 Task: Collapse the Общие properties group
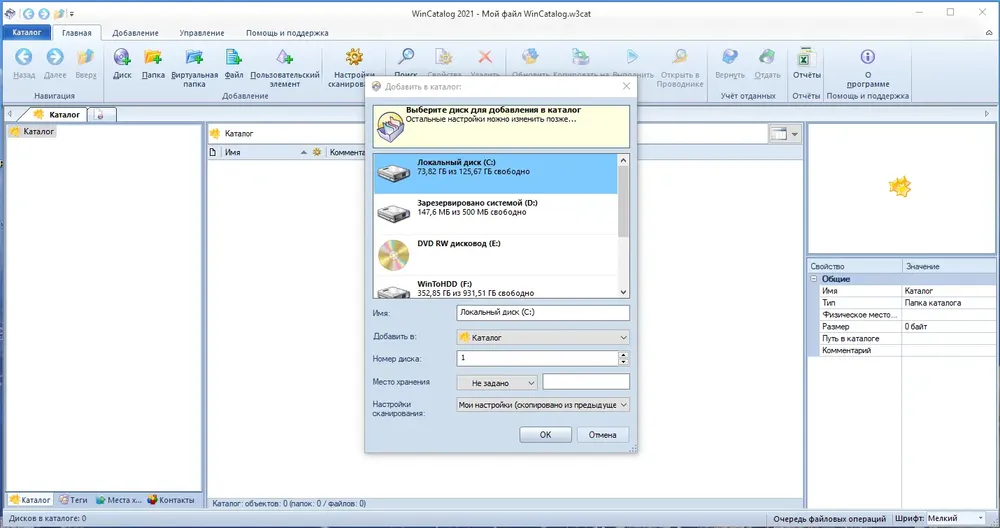coord(814,279)
